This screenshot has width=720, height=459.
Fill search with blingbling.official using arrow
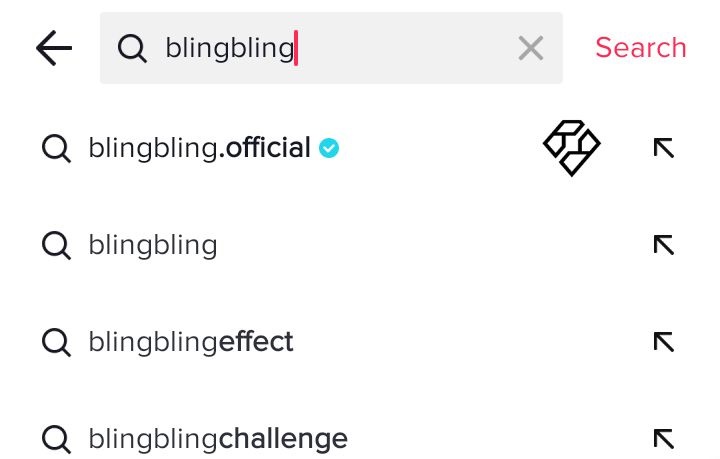[664, 148]
